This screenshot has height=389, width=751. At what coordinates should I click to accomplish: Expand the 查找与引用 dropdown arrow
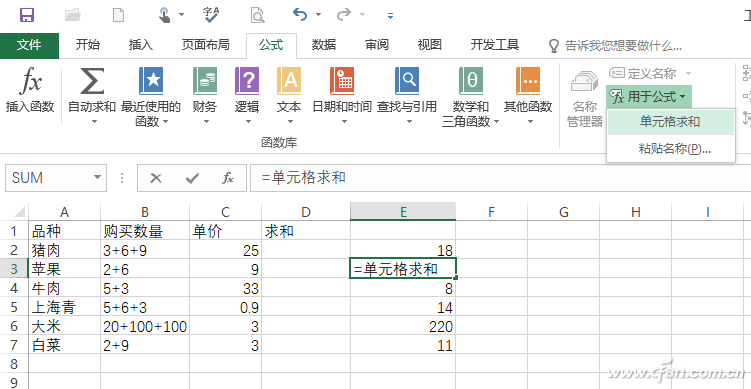409,122
